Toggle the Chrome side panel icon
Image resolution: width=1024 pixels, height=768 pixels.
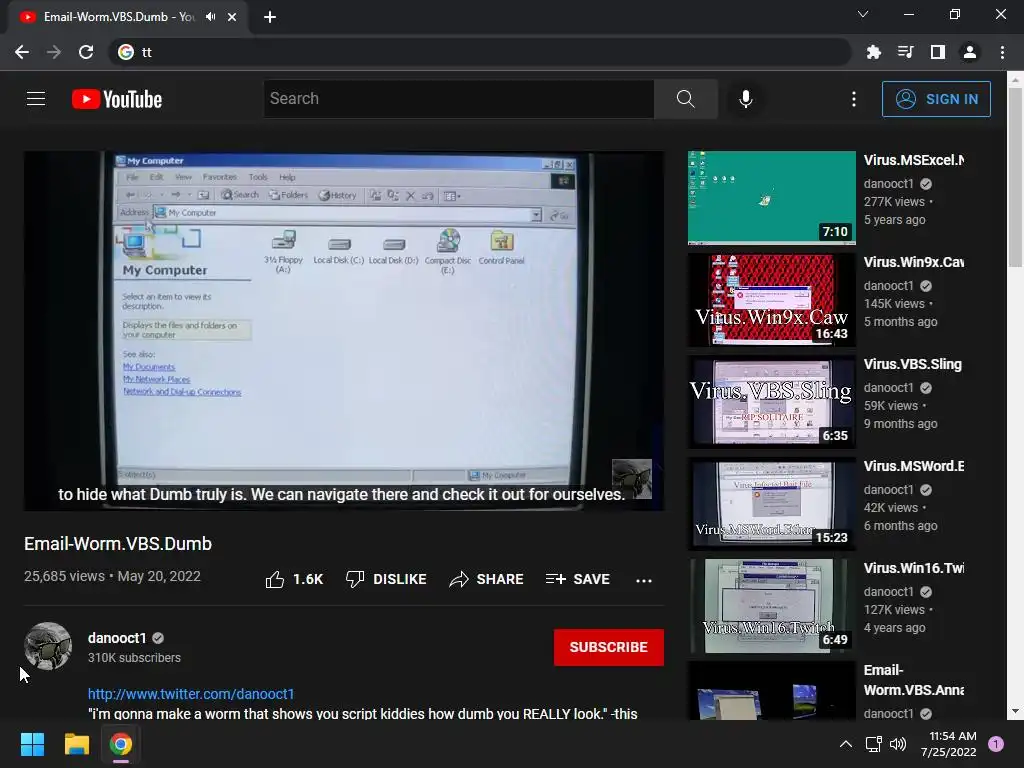pos(938,52)
